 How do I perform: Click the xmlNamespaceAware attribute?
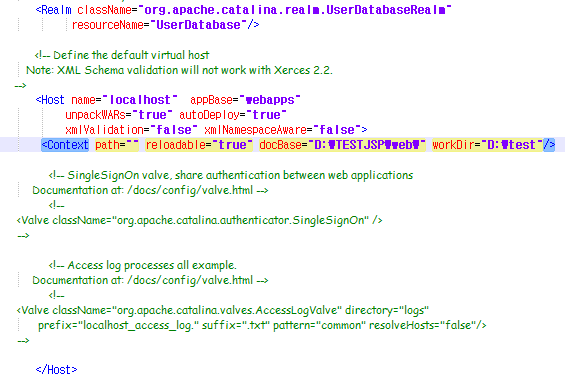[x=255, y=130]
